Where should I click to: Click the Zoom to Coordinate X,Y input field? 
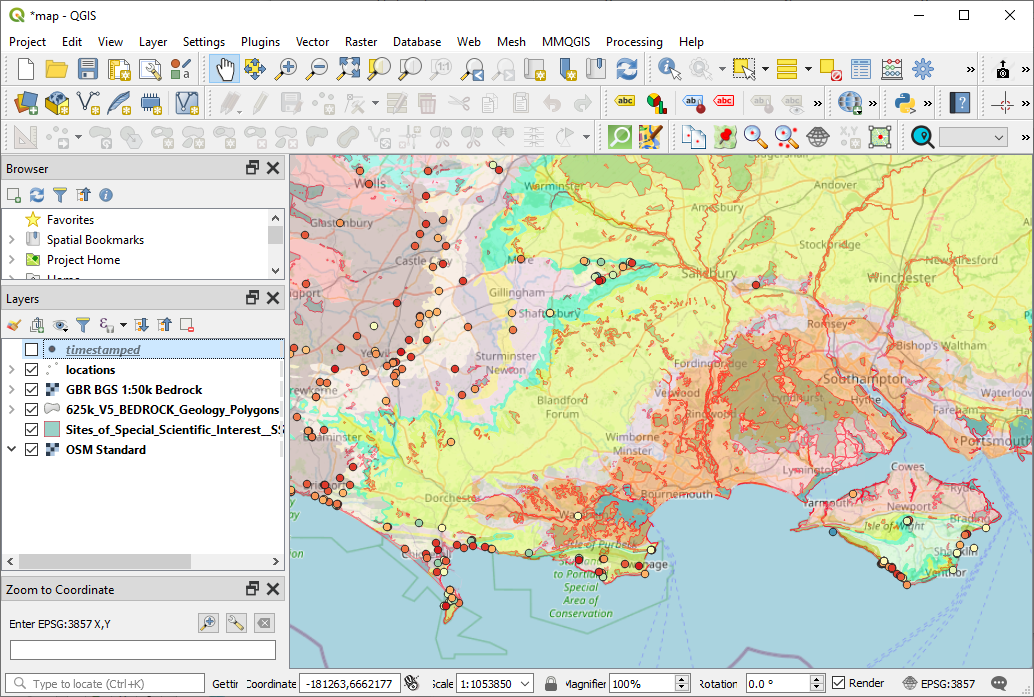tap(142, 650)
